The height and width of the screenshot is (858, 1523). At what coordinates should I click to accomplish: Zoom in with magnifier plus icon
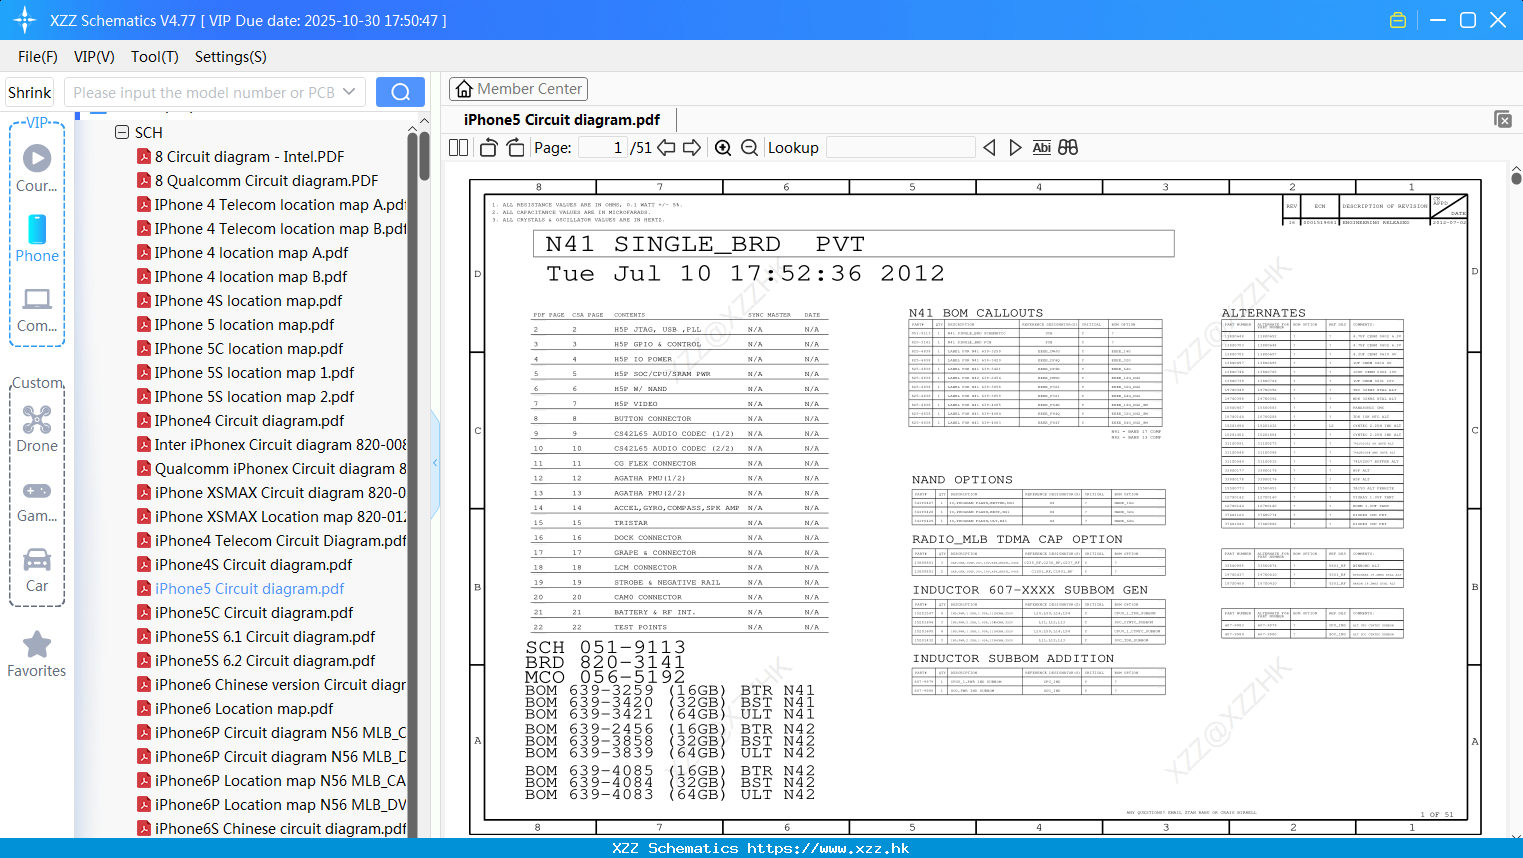(723, 148)
